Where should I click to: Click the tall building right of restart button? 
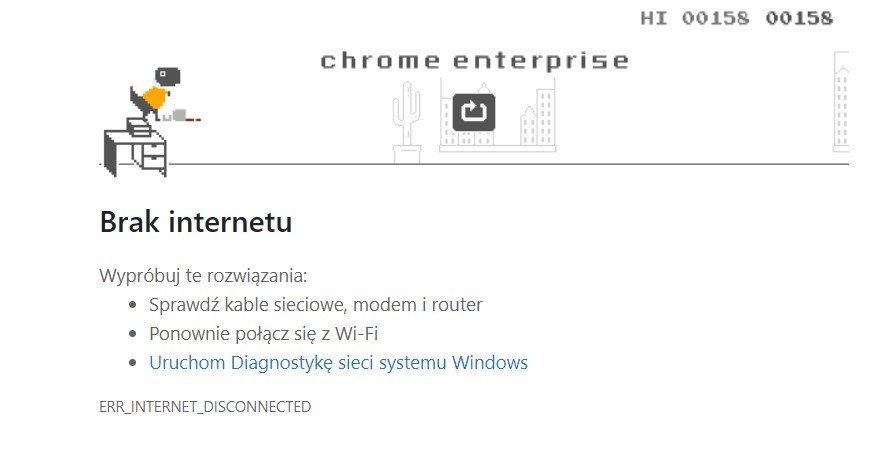(545, 119)
